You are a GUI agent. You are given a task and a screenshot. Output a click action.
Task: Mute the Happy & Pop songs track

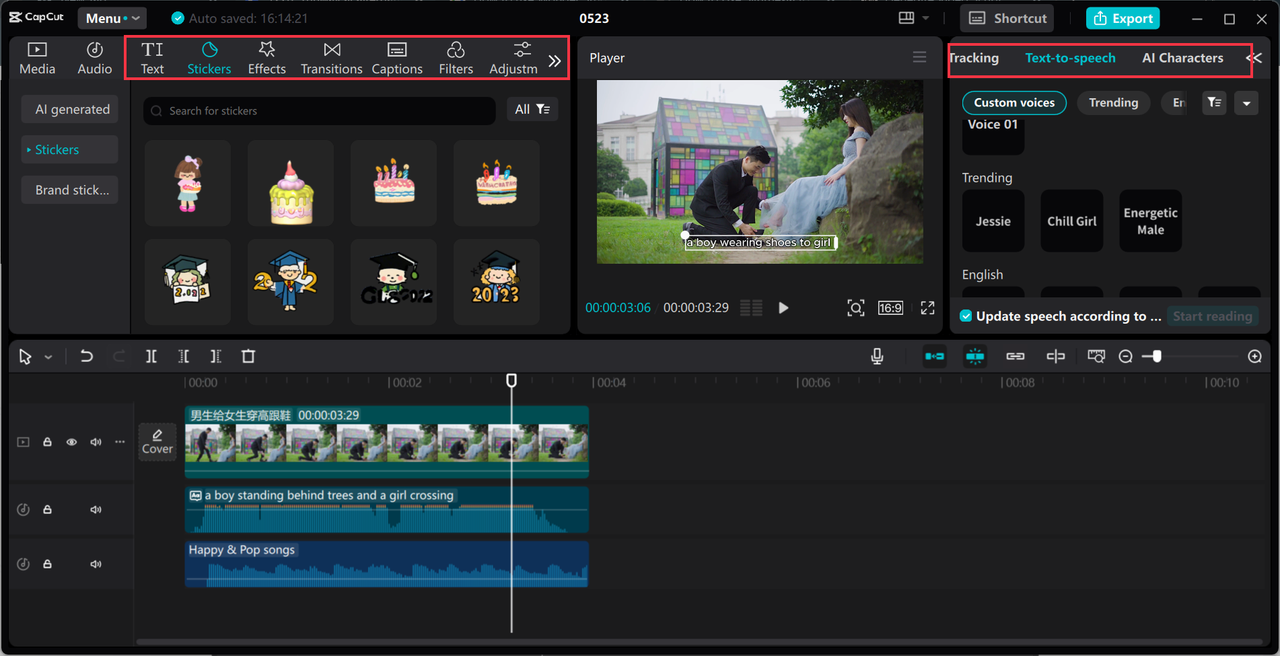click(x=96, y=564)
